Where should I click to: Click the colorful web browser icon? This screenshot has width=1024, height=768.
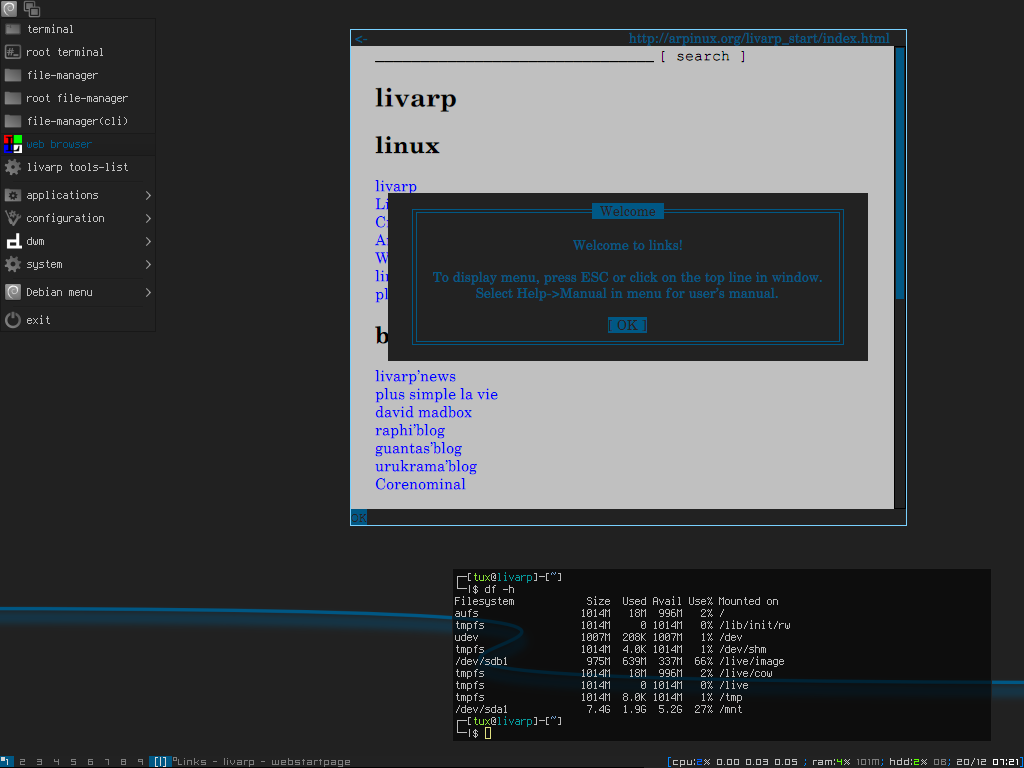coord(12,144)
